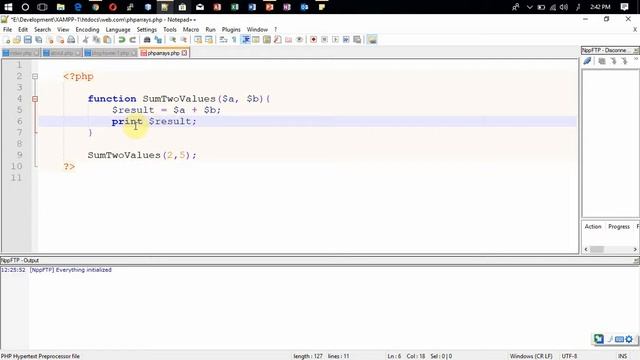Open the Run menu
This screenshot has height=360, width=640.
pyautogui.click(x=210, y=29)
